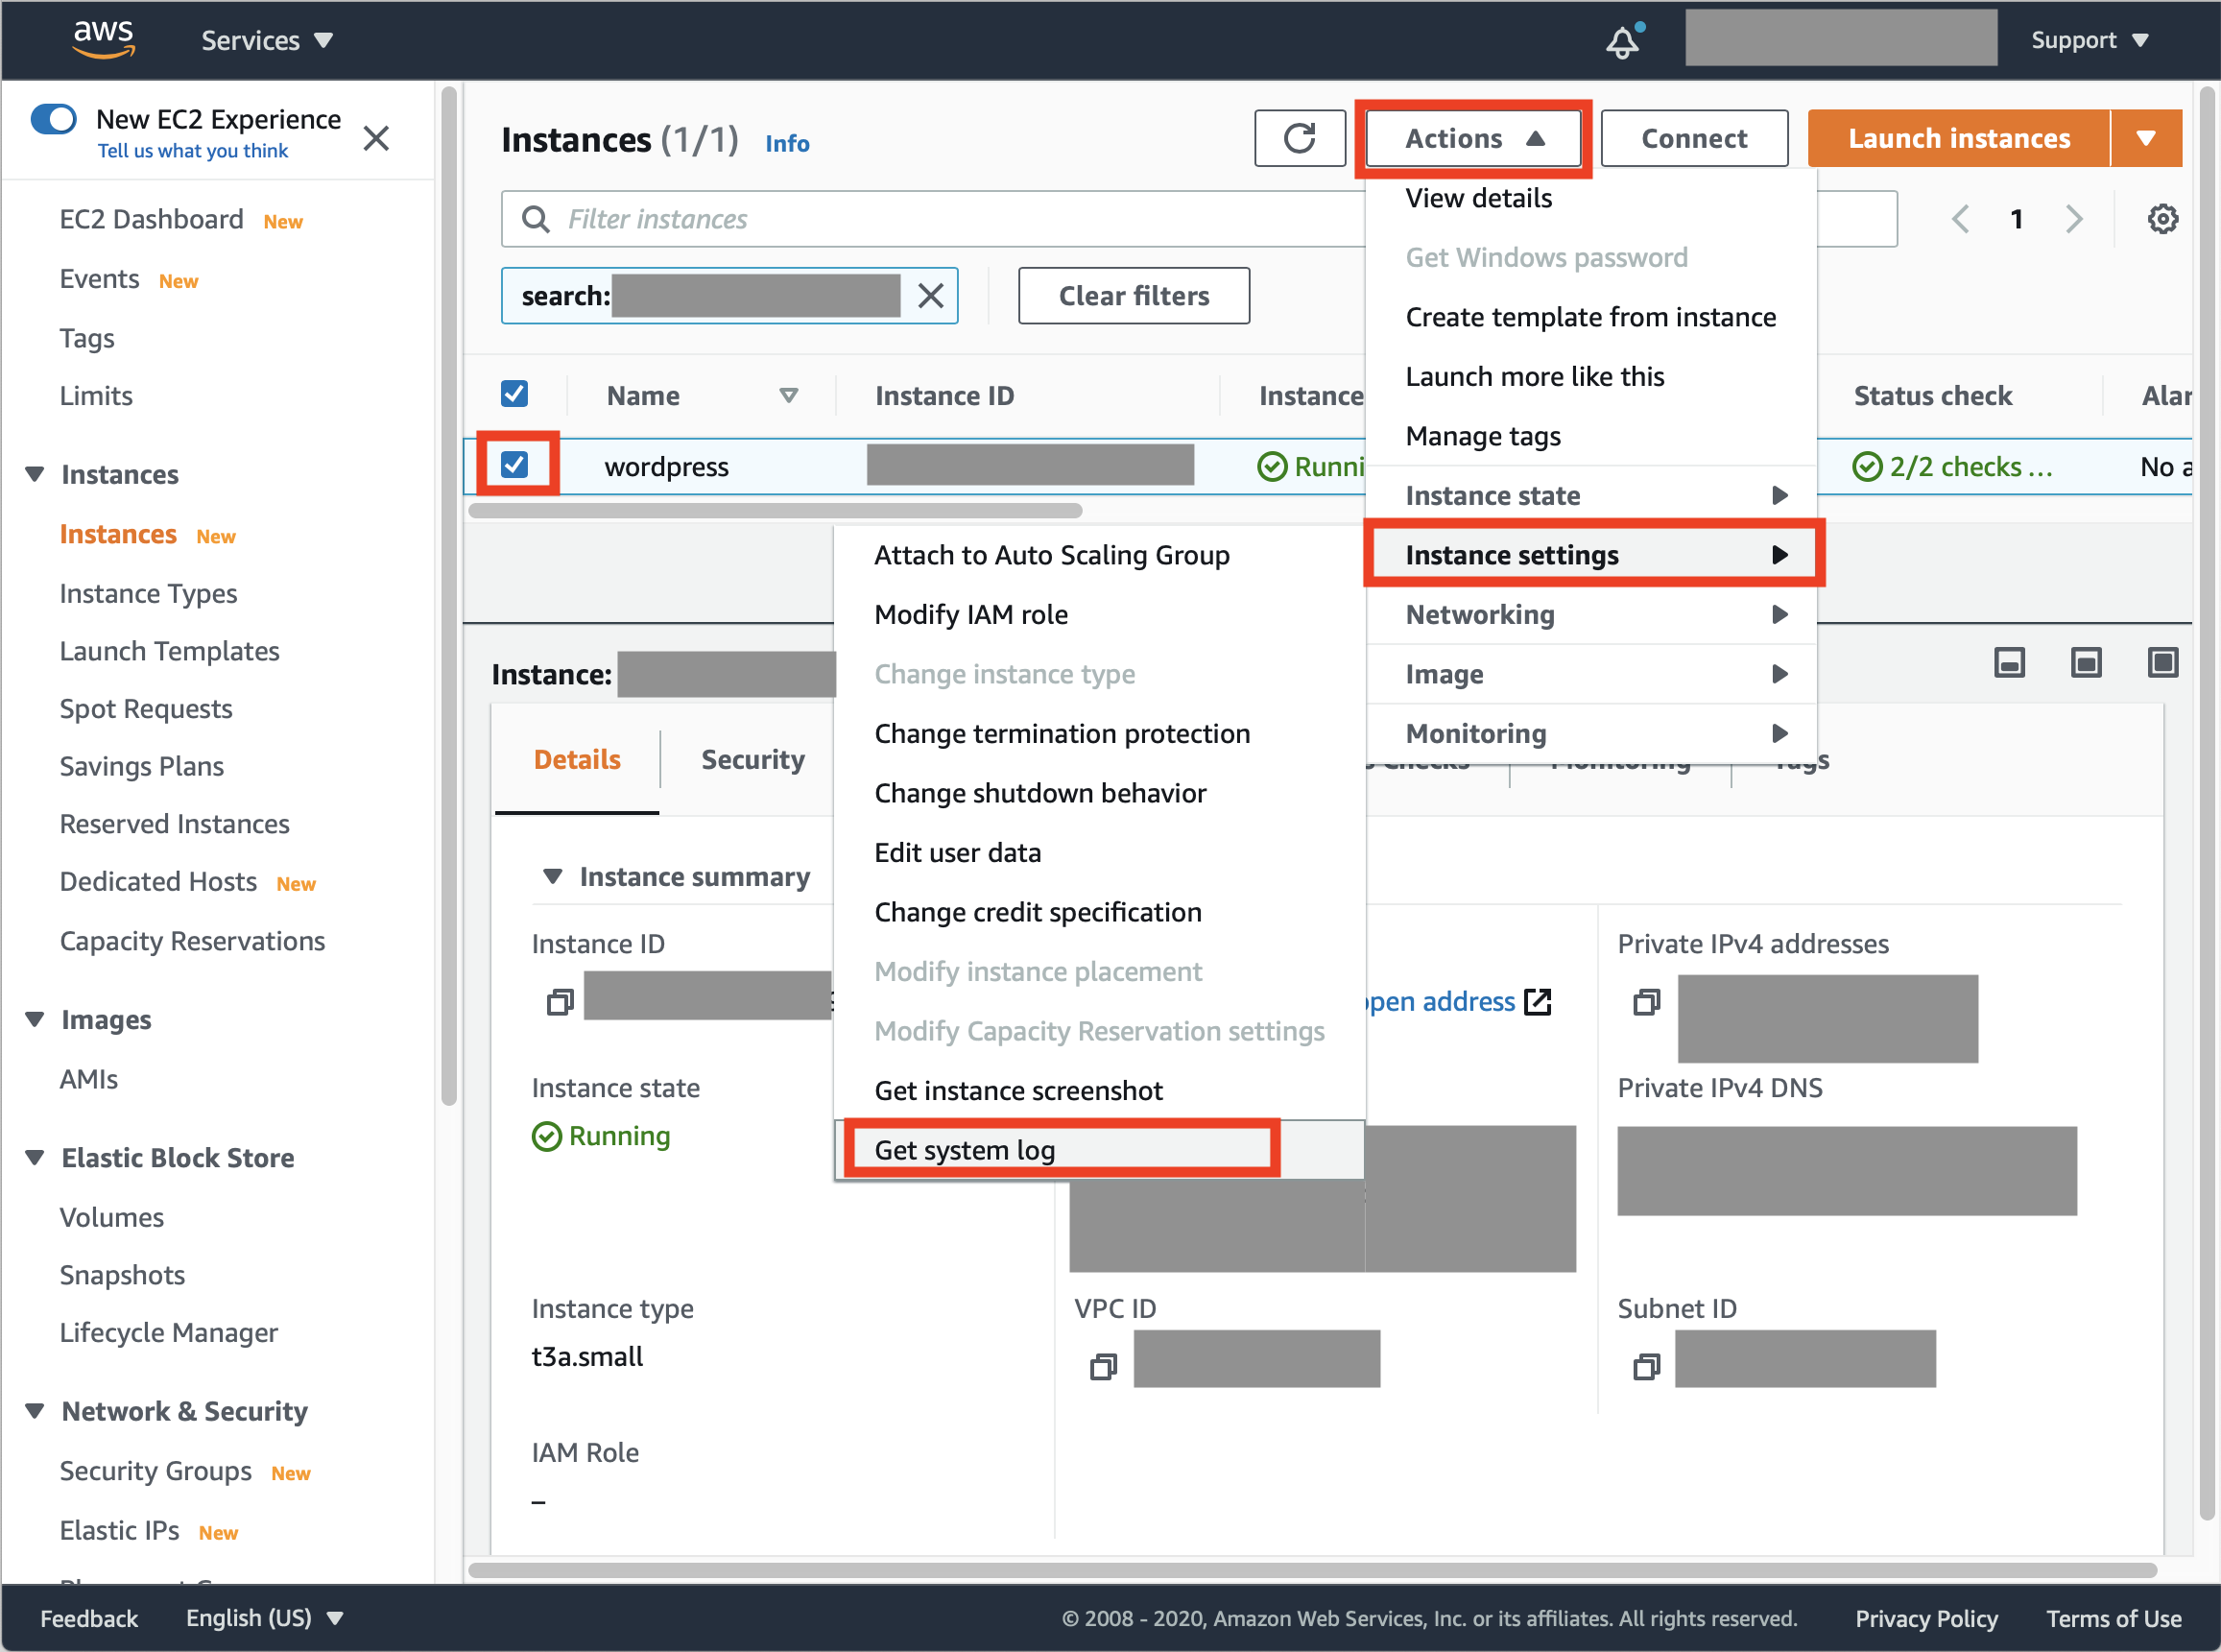2221x1652 pixels.
Task: Go to previous page of instances
Action: [1960, 219]
